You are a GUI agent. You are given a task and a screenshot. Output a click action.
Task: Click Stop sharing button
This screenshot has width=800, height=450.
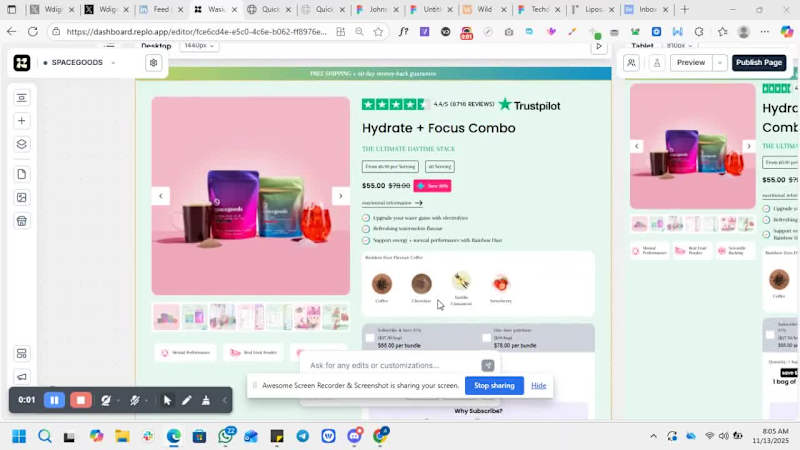pyautogui.click(x=494, y=386)
